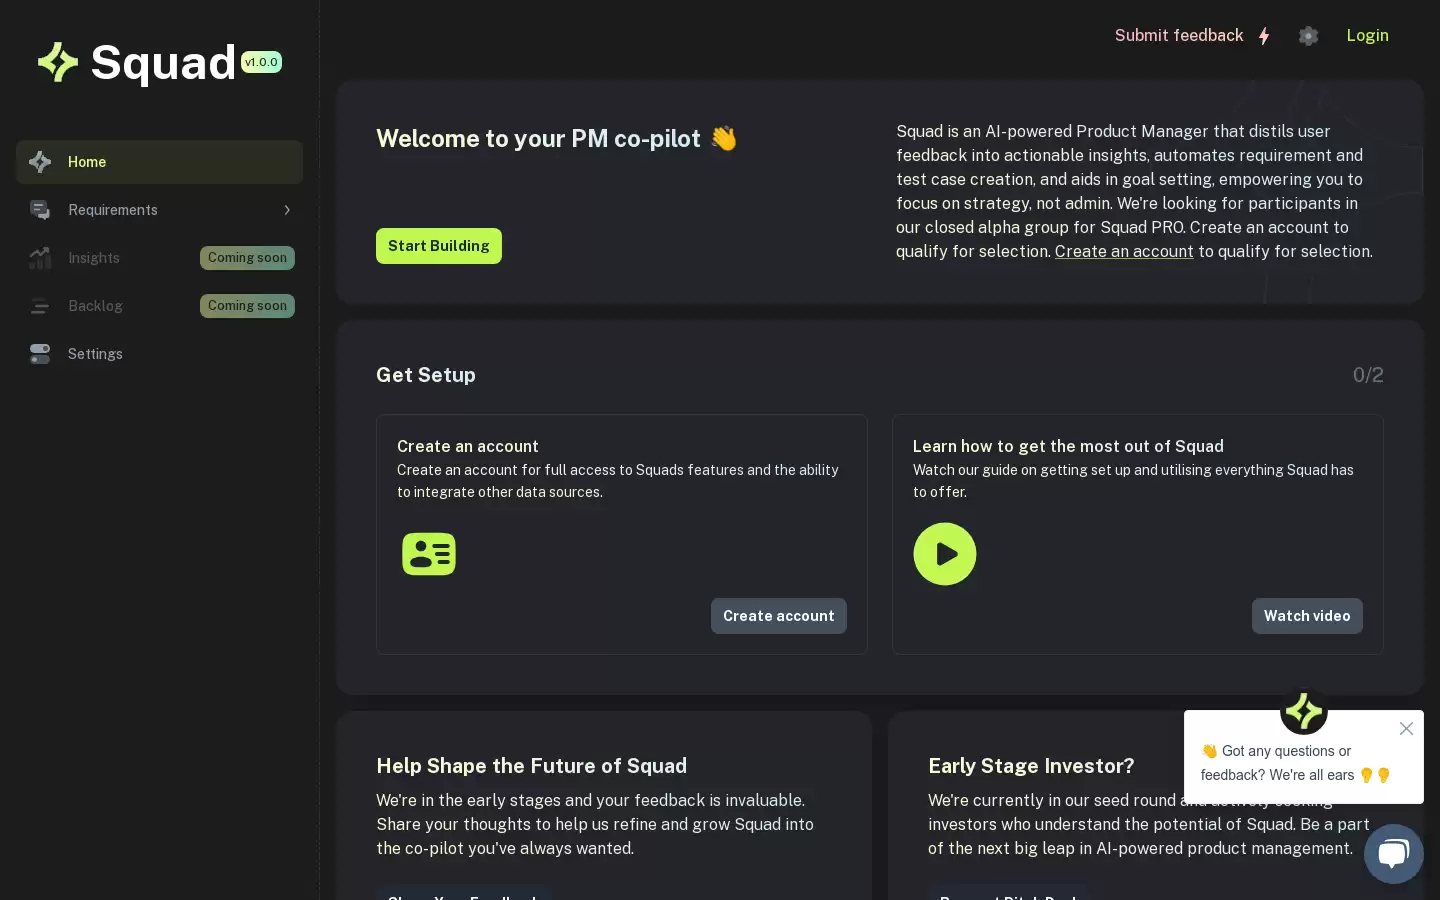The width and height of the screenshot is (1440, 900).
Task: Click the Requirements chat icon in sidebar
Action: pyautogui.click(x=40, y=210)
